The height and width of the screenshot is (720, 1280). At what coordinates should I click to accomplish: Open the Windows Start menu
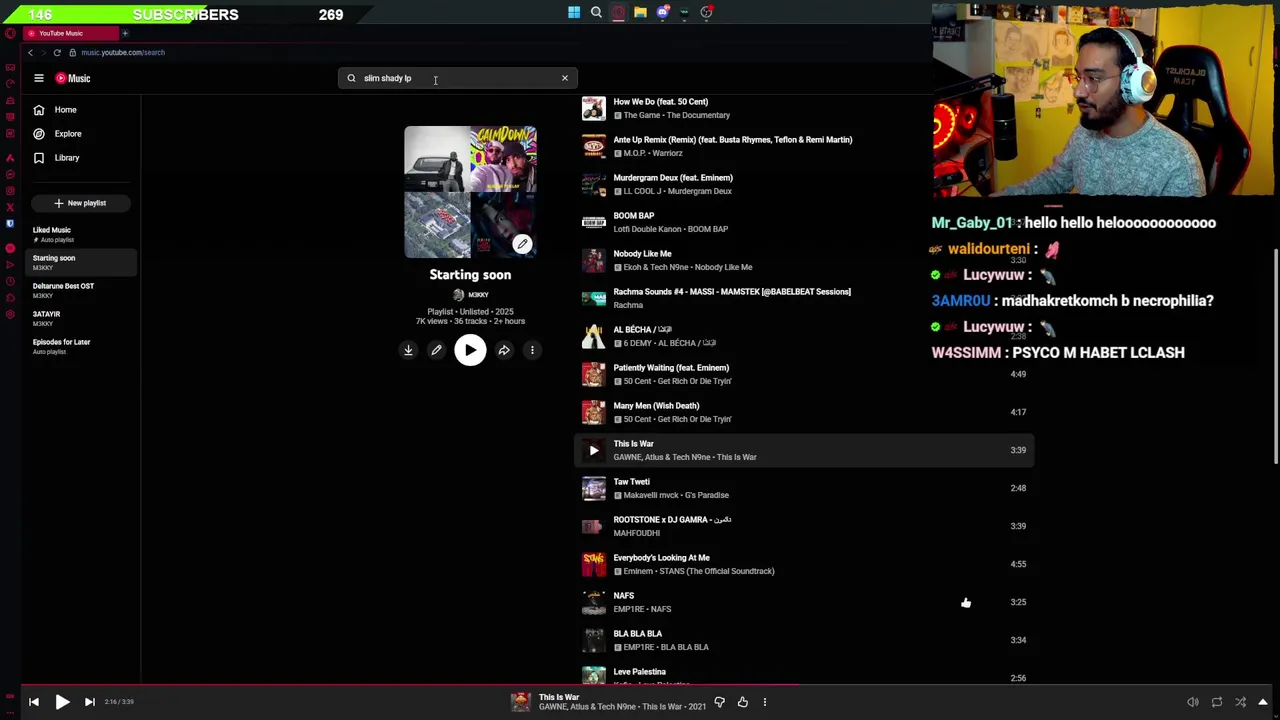[x=574, y=13]
